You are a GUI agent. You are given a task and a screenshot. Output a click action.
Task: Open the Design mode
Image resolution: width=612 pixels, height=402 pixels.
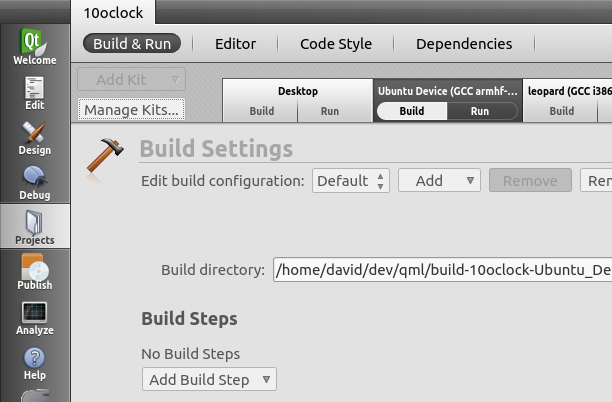coord(35,138)
